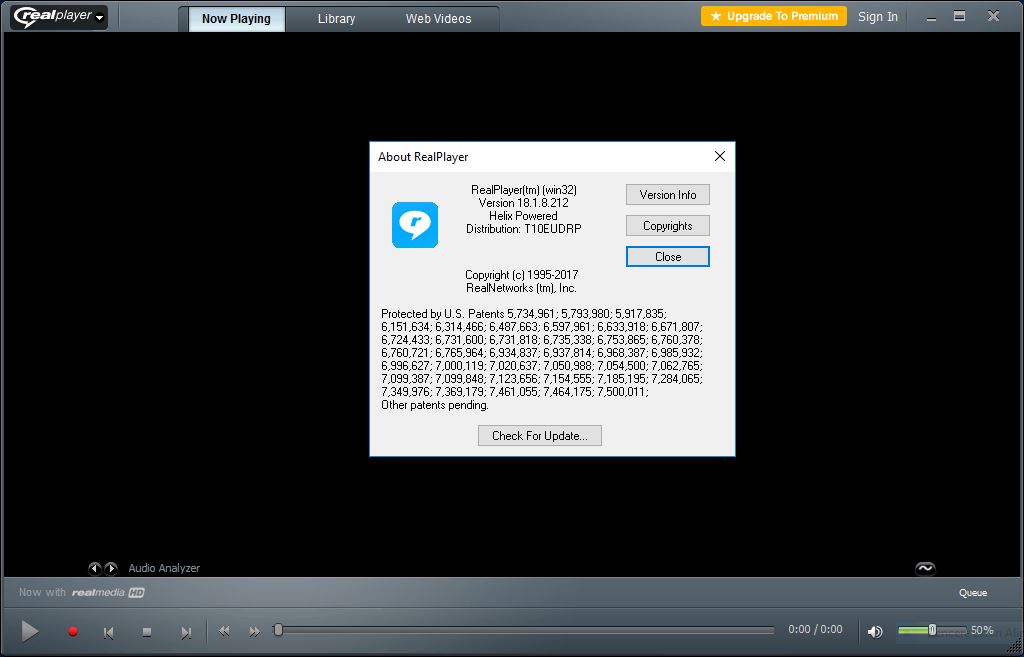Maximize the RealPlayer window

click(959, 16)
